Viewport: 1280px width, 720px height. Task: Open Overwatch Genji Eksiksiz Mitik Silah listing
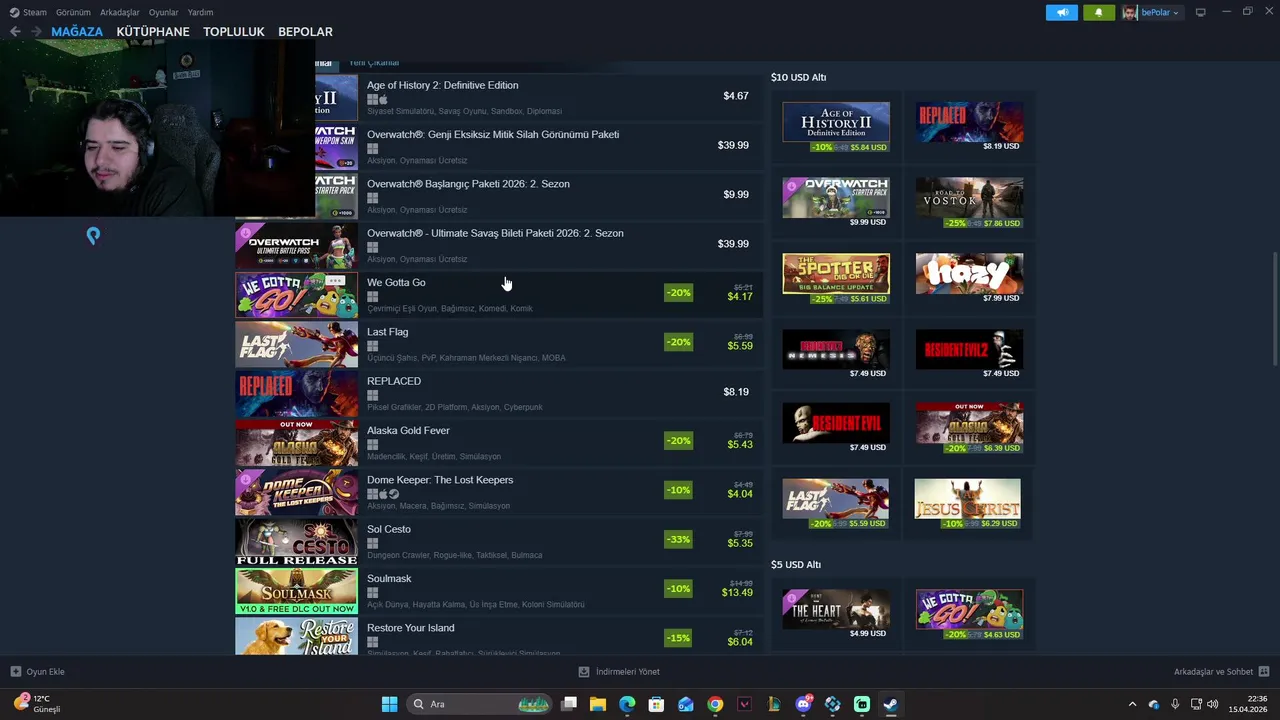498,146
